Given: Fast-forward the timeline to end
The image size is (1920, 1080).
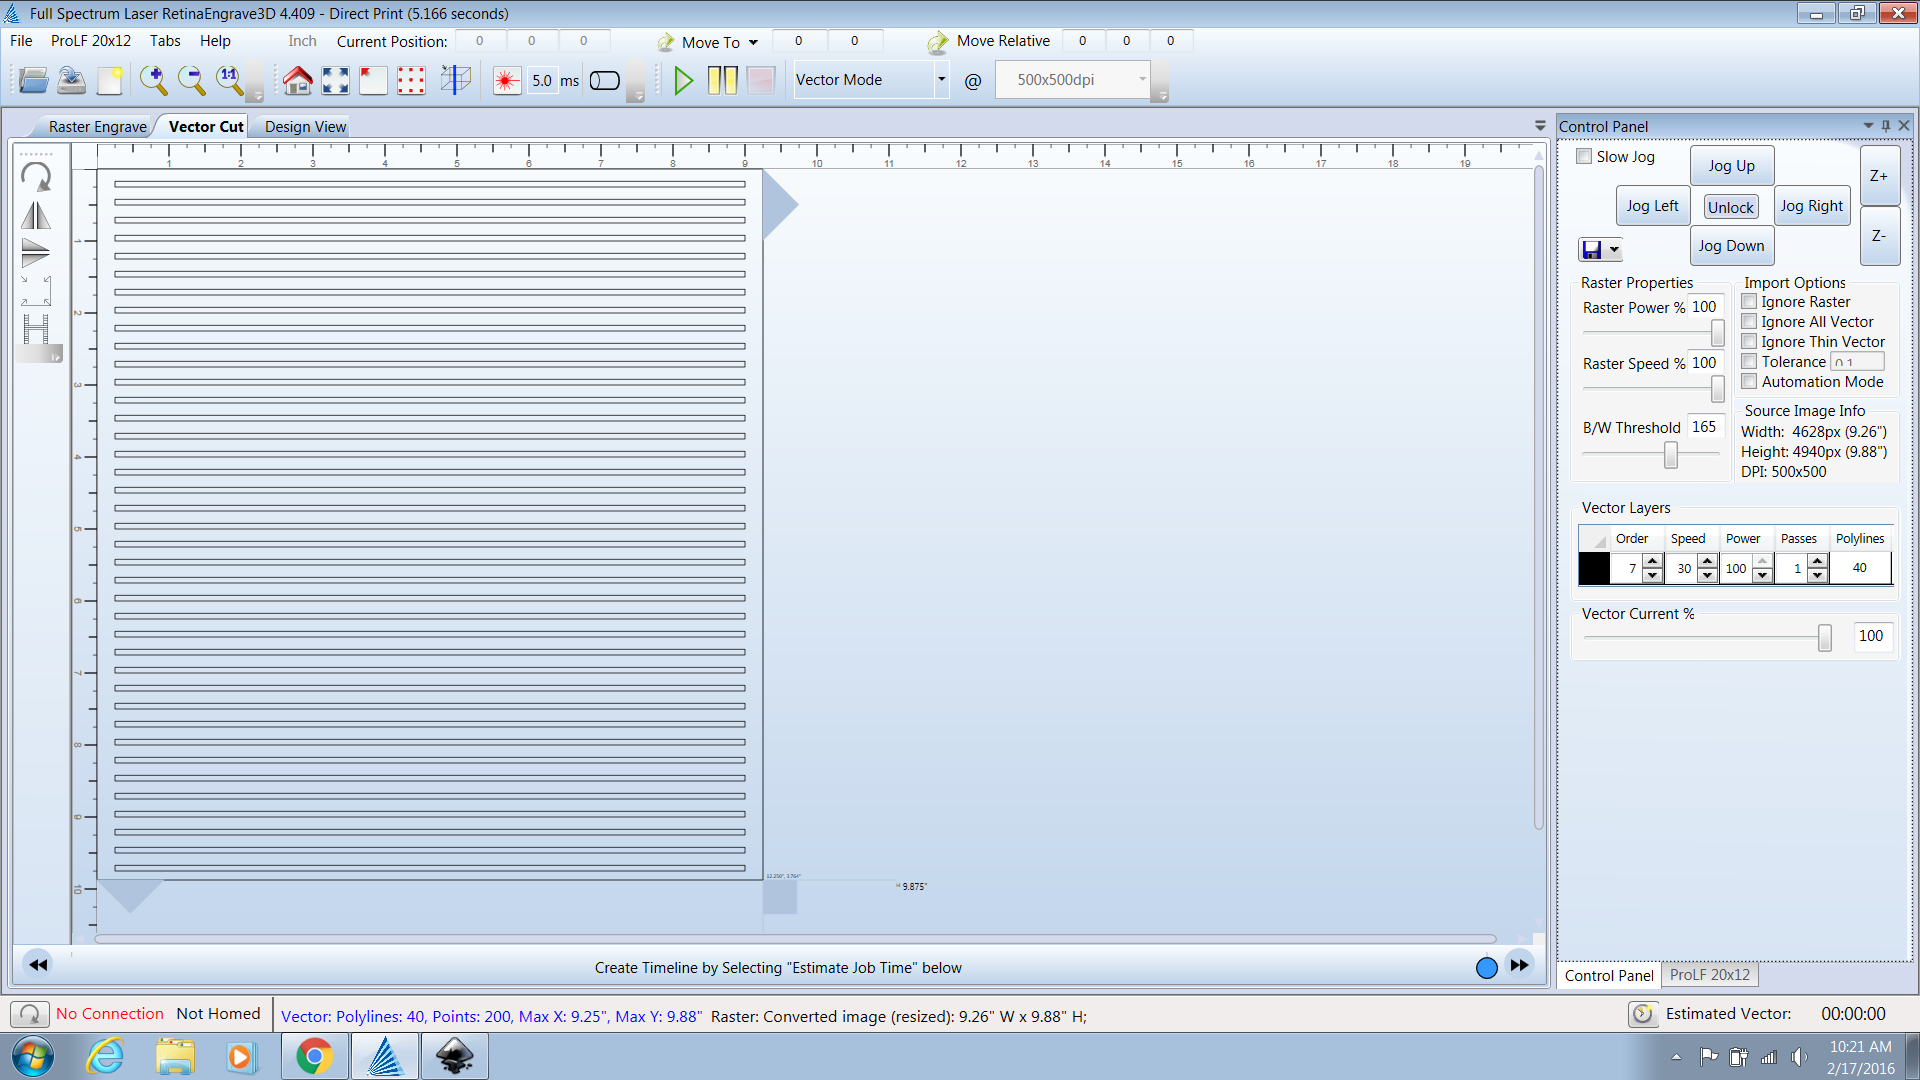Looking at the screenshot, I should pyautogui.click(x=1520, y=965).
